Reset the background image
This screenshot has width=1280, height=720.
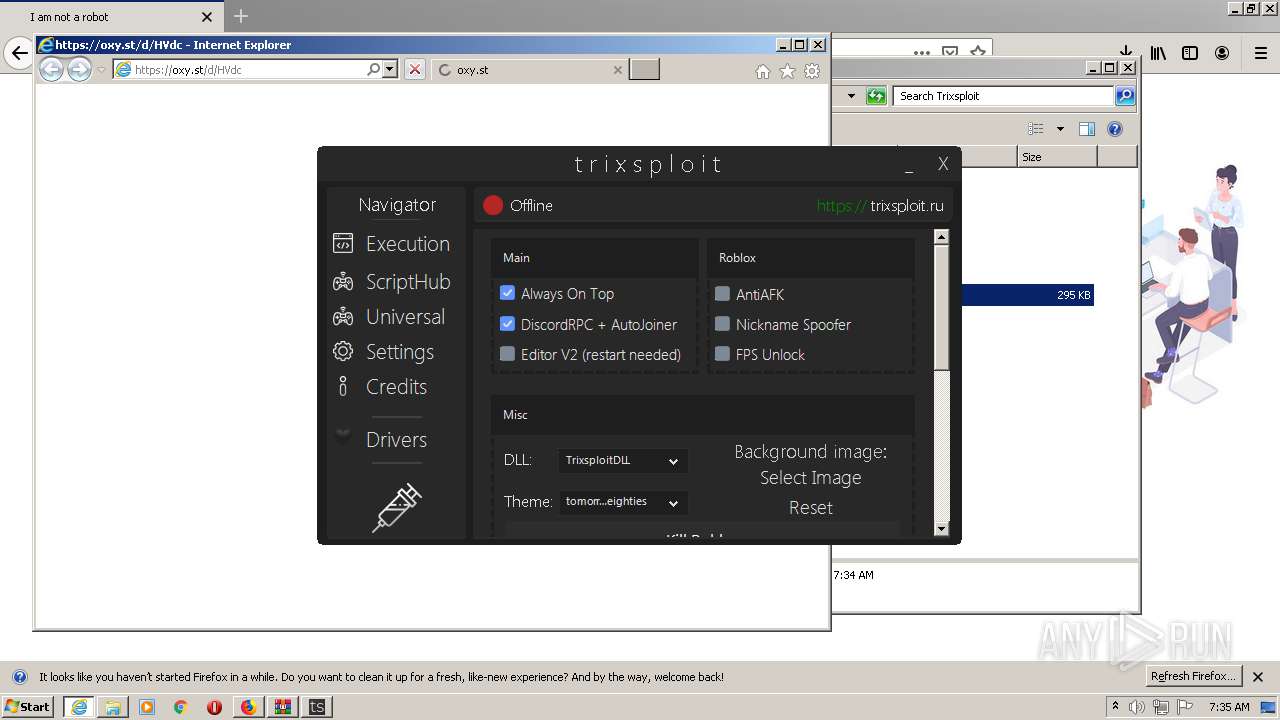coord(810,508)
